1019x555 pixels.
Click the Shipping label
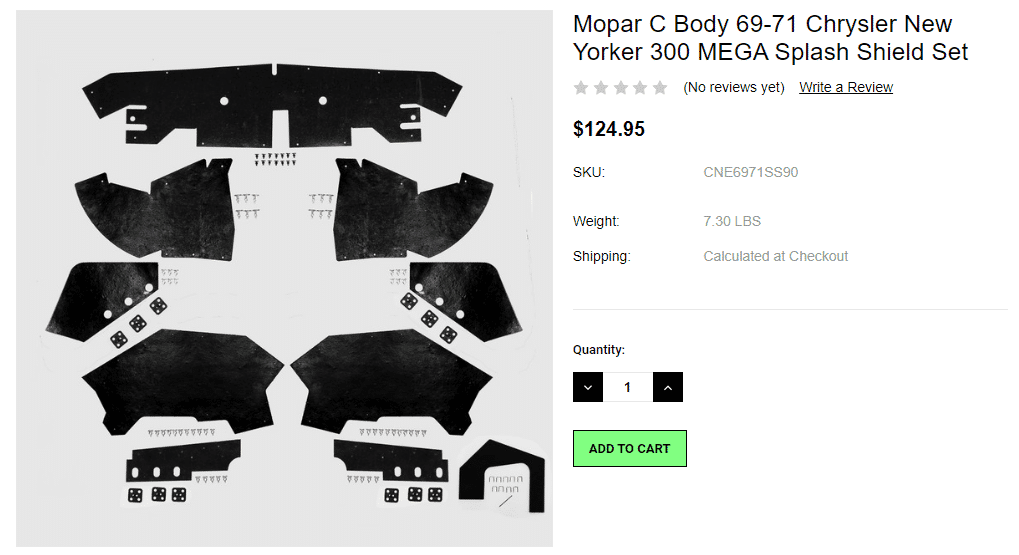(x=602, y=256)
